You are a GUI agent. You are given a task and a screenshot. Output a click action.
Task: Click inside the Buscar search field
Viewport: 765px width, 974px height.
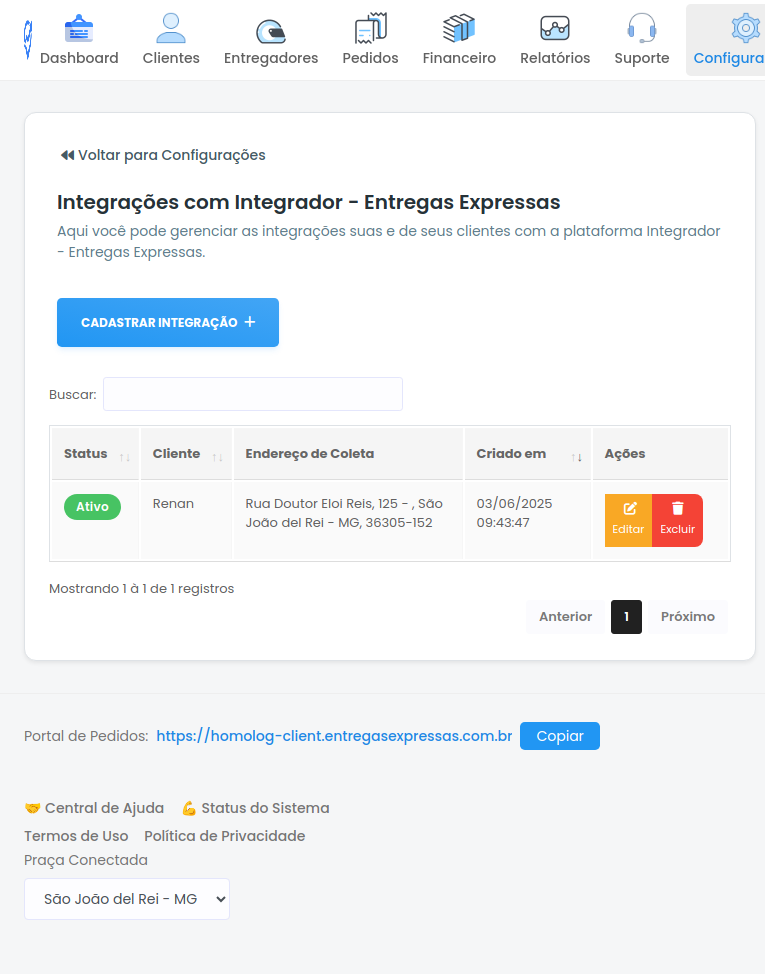[x=252, y=393]
